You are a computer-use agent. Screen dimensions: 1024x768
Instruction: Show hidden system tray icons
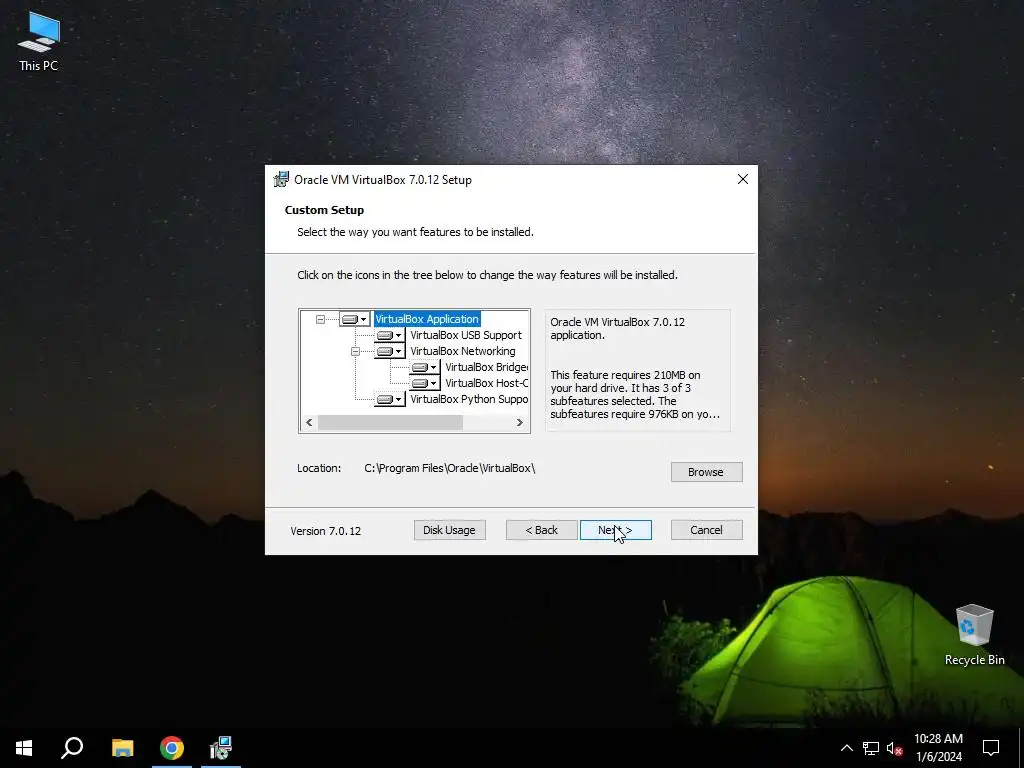846,748
